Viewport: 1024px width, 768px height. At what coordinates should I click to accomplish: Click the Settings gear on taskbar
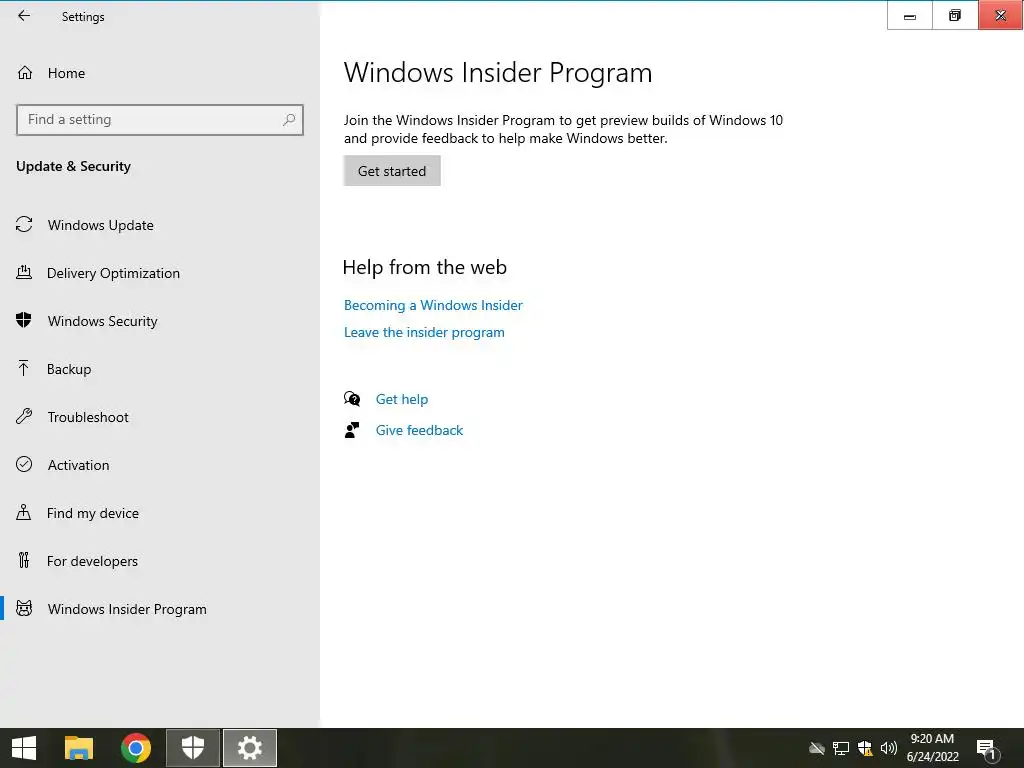click(x=249, y=748)
